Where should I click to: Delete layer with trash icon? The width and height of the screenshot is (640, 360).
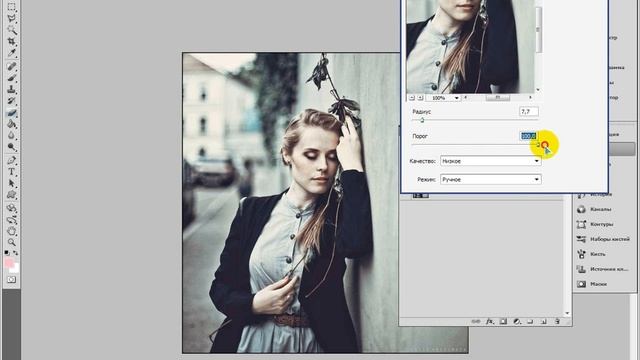point(557,322)
